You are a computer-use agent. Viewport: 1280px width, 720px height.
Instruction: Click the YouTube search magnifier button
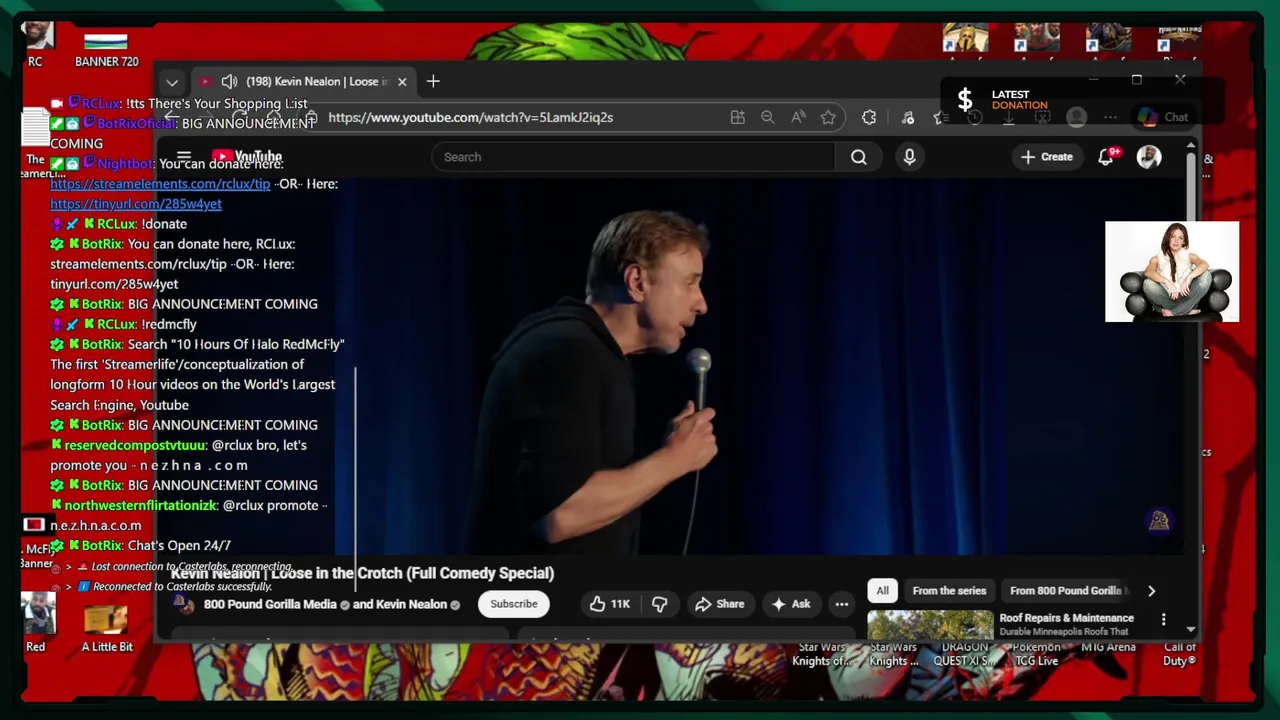point(858,157)
